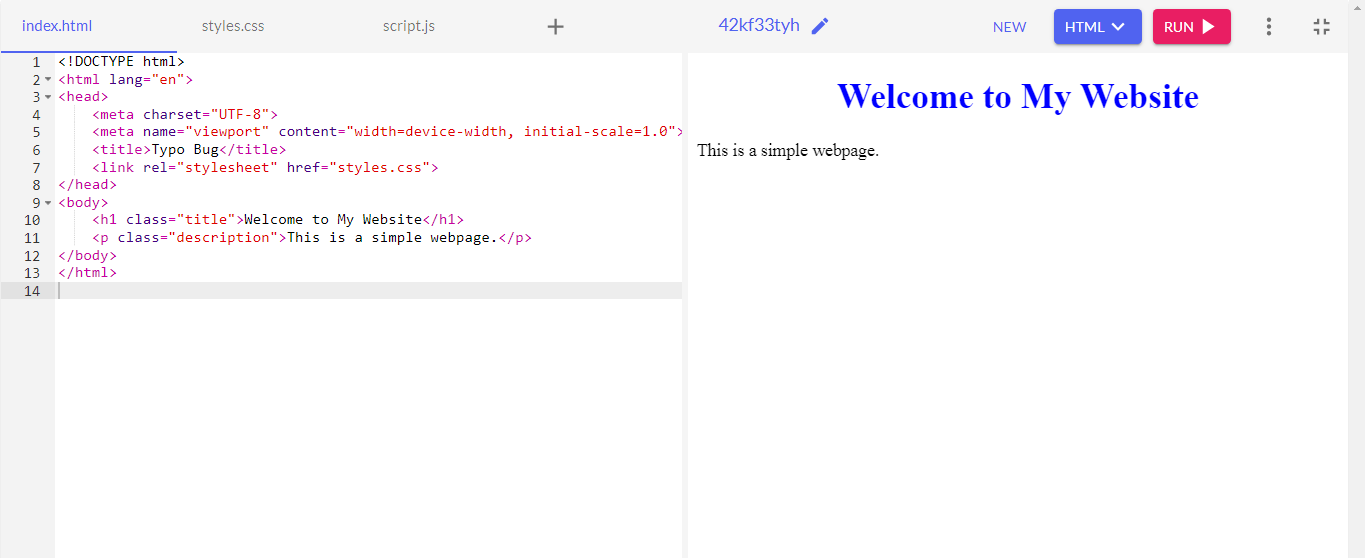Click the NEW button
Screen dimensions: 1365x558
point(1009,27)
